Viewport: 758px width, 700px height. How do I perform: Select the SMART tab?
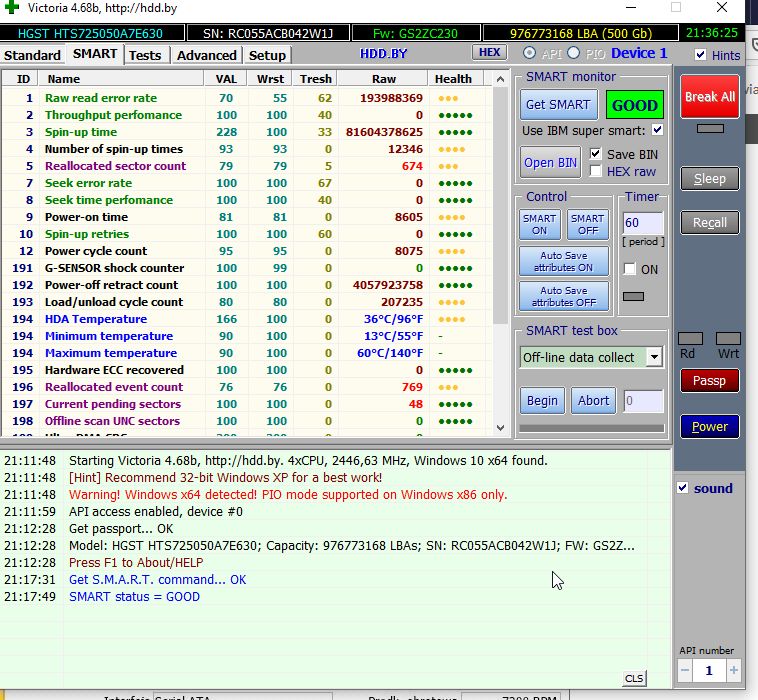pyautogui.click(x=95, y=54)
